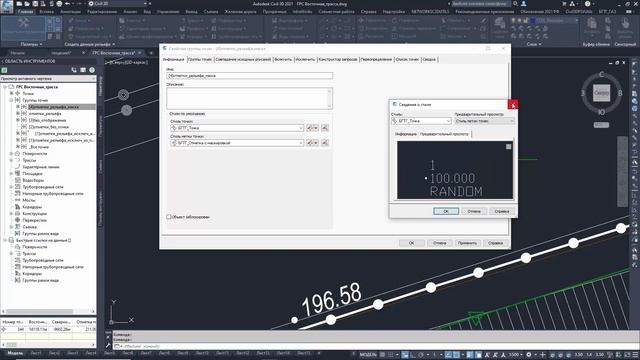Select _Все точки point group
The width and height of the screenshot is (640, 360).
pyautogui.click(x=39, y=147)
